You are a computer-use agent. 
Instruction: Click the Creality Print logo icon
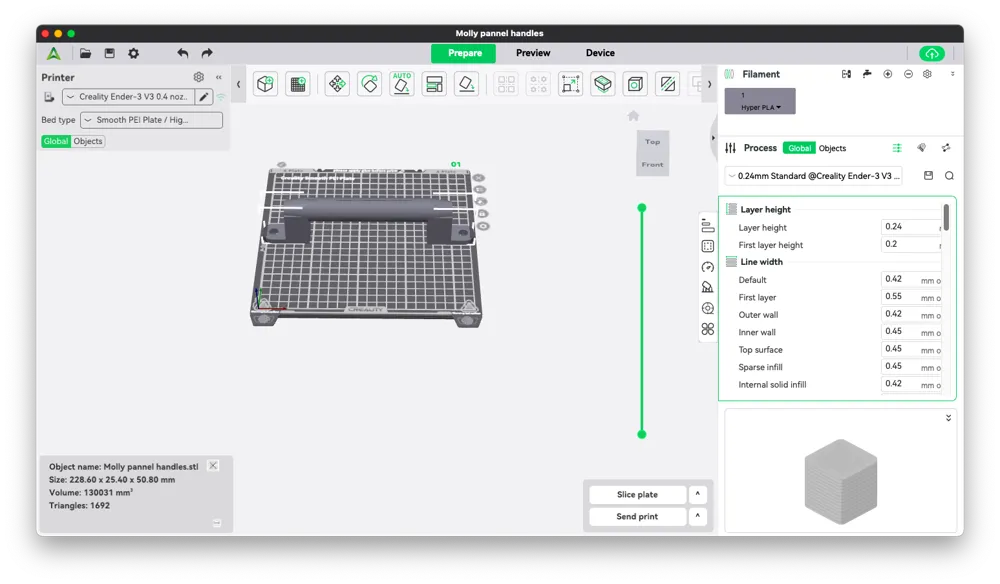coord(54,54)
